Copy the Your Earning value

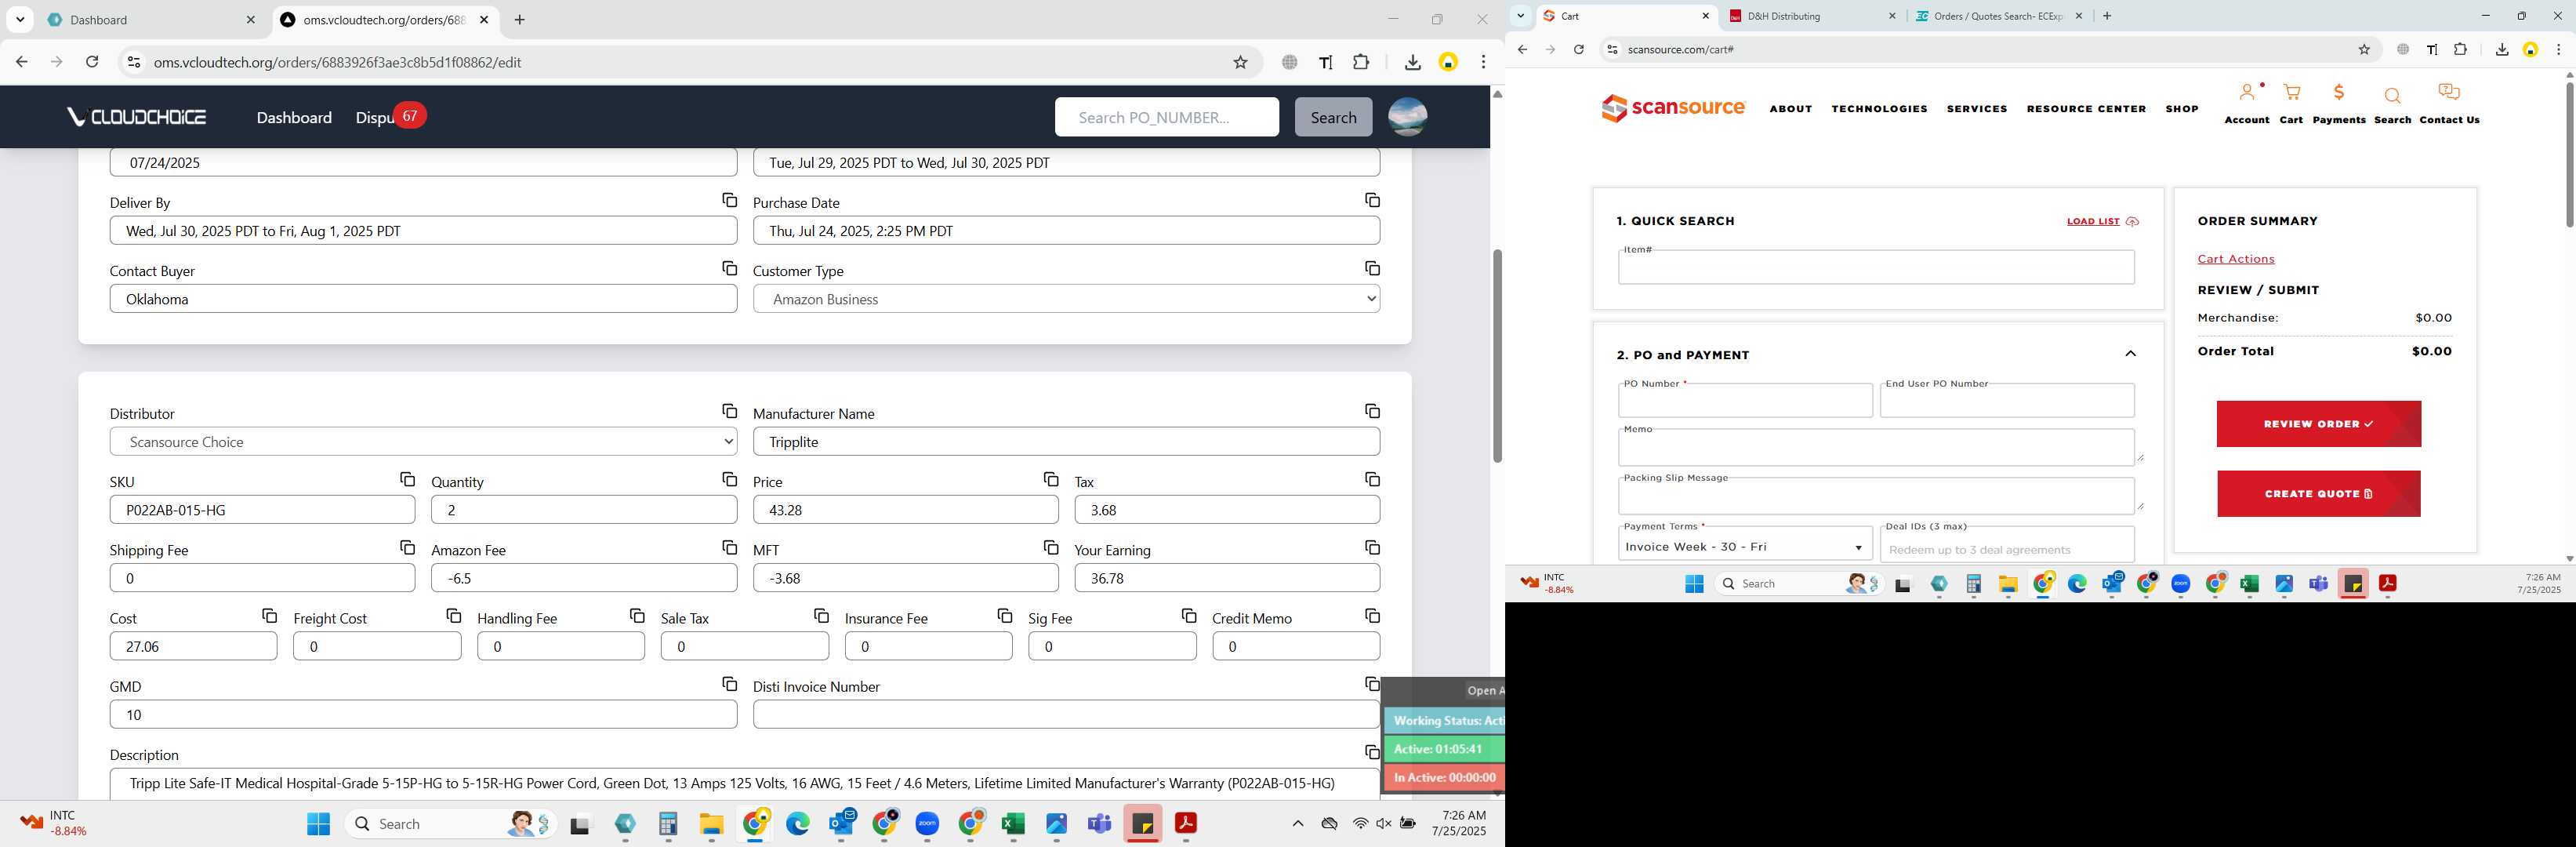pos(1372,548)
